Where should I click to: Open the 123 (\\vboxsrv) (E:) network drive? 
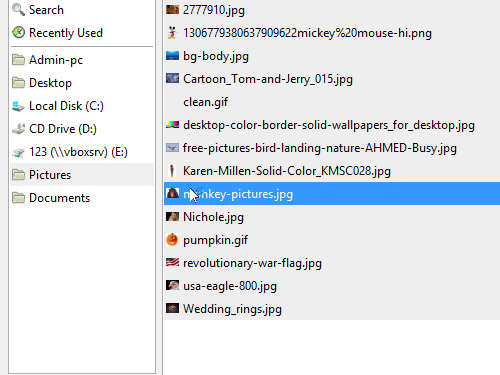70,152
